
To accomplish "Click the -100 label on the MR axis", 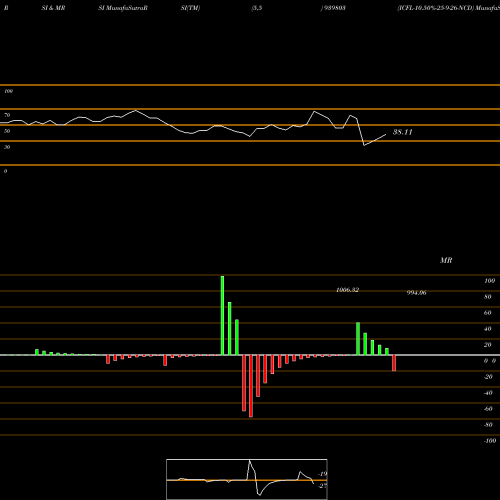I will [x=490, y=441].
